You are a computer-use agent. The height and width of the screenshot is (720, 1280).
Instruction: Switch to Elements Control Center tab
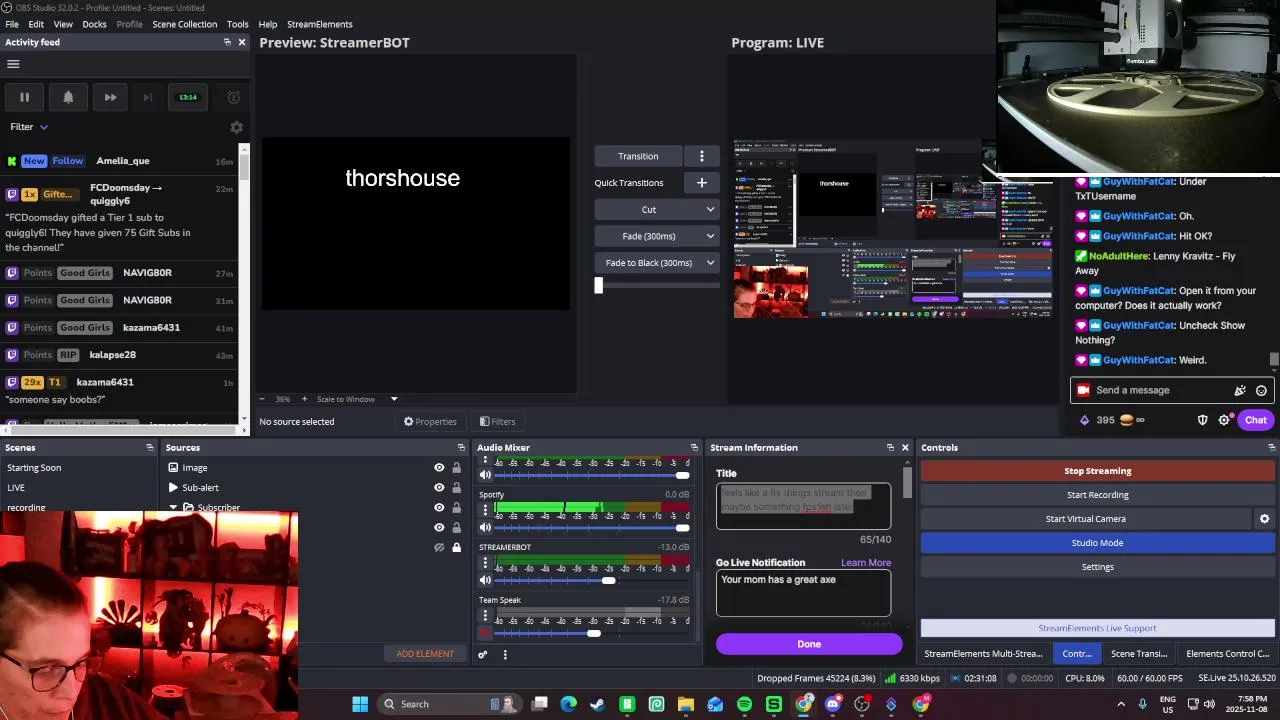coord(1227,654)
